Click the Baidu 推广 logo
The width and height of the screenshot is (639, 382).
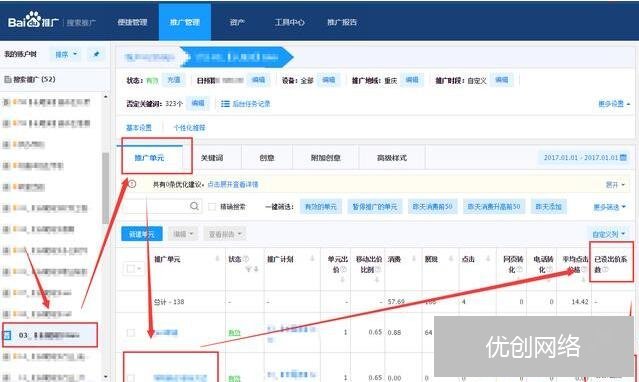pyautogui.click(x=33, y=20)
